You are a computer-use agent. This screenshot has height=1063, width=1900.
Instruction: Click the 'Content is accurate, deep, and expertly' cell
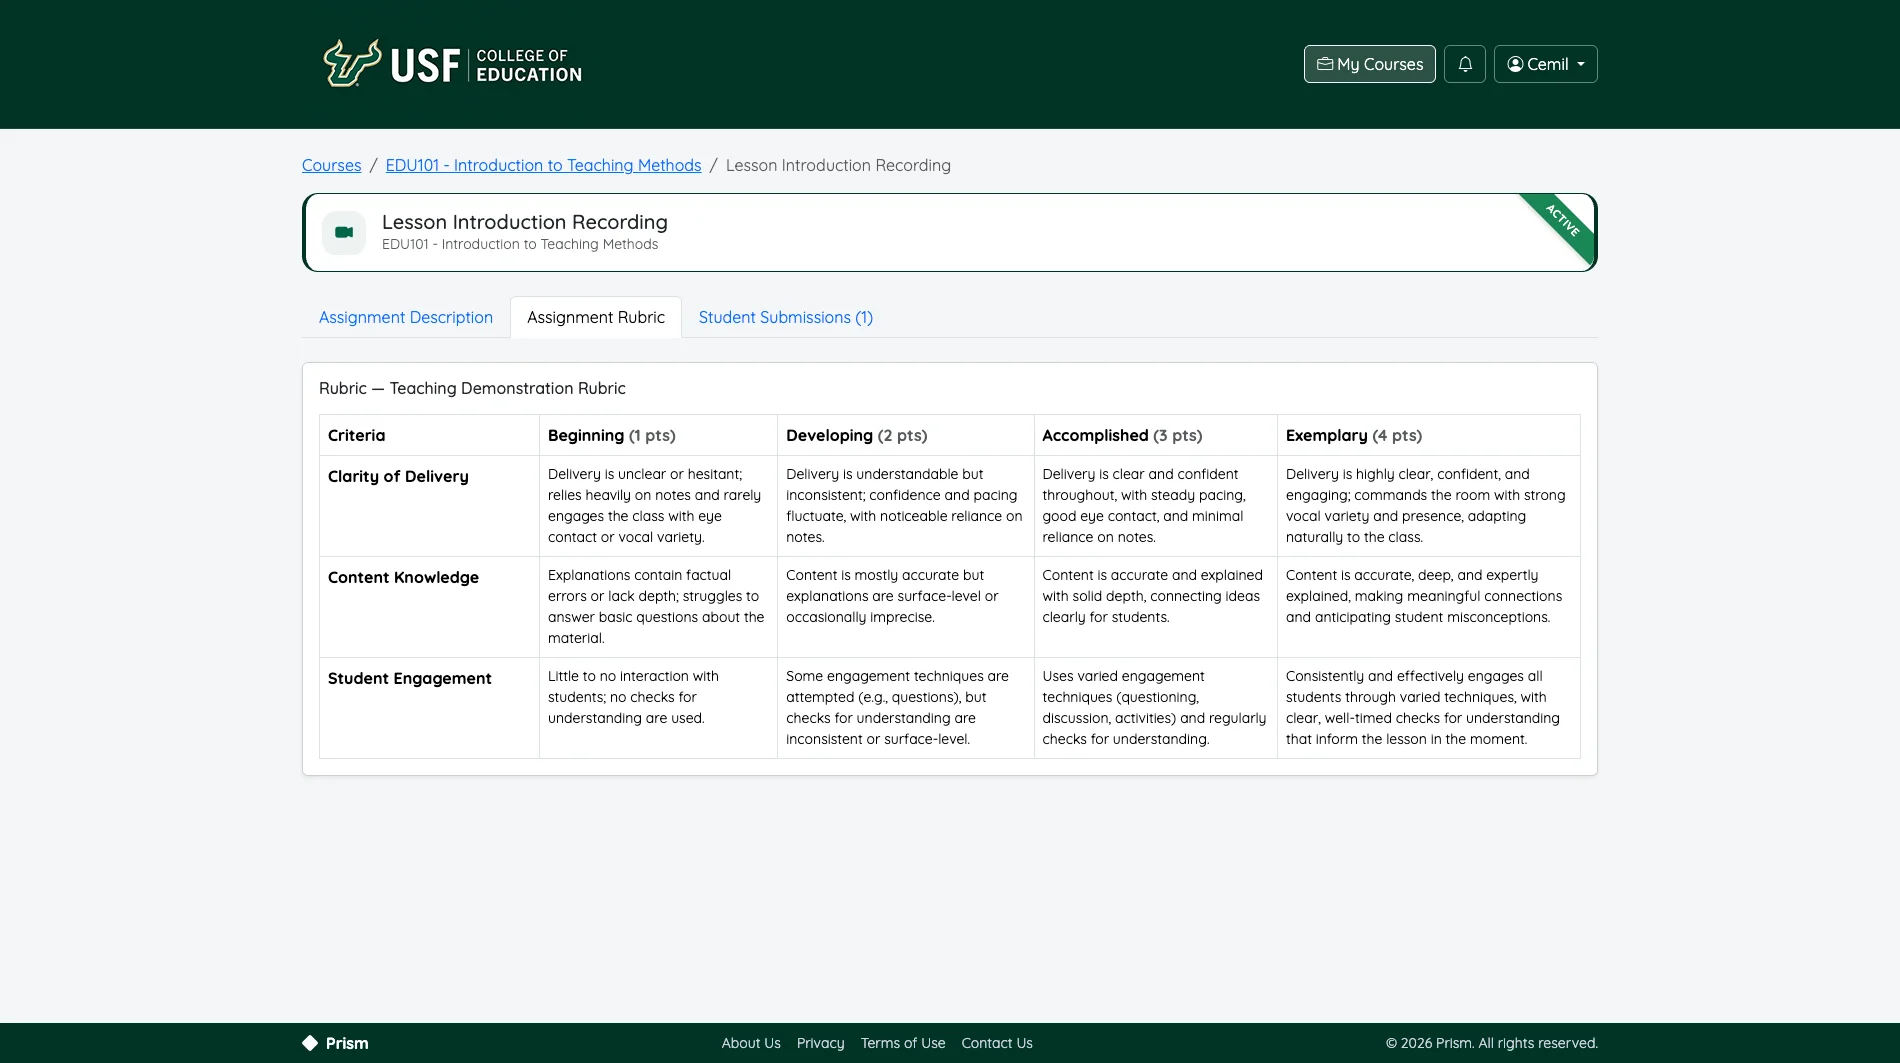point(1428,607)
